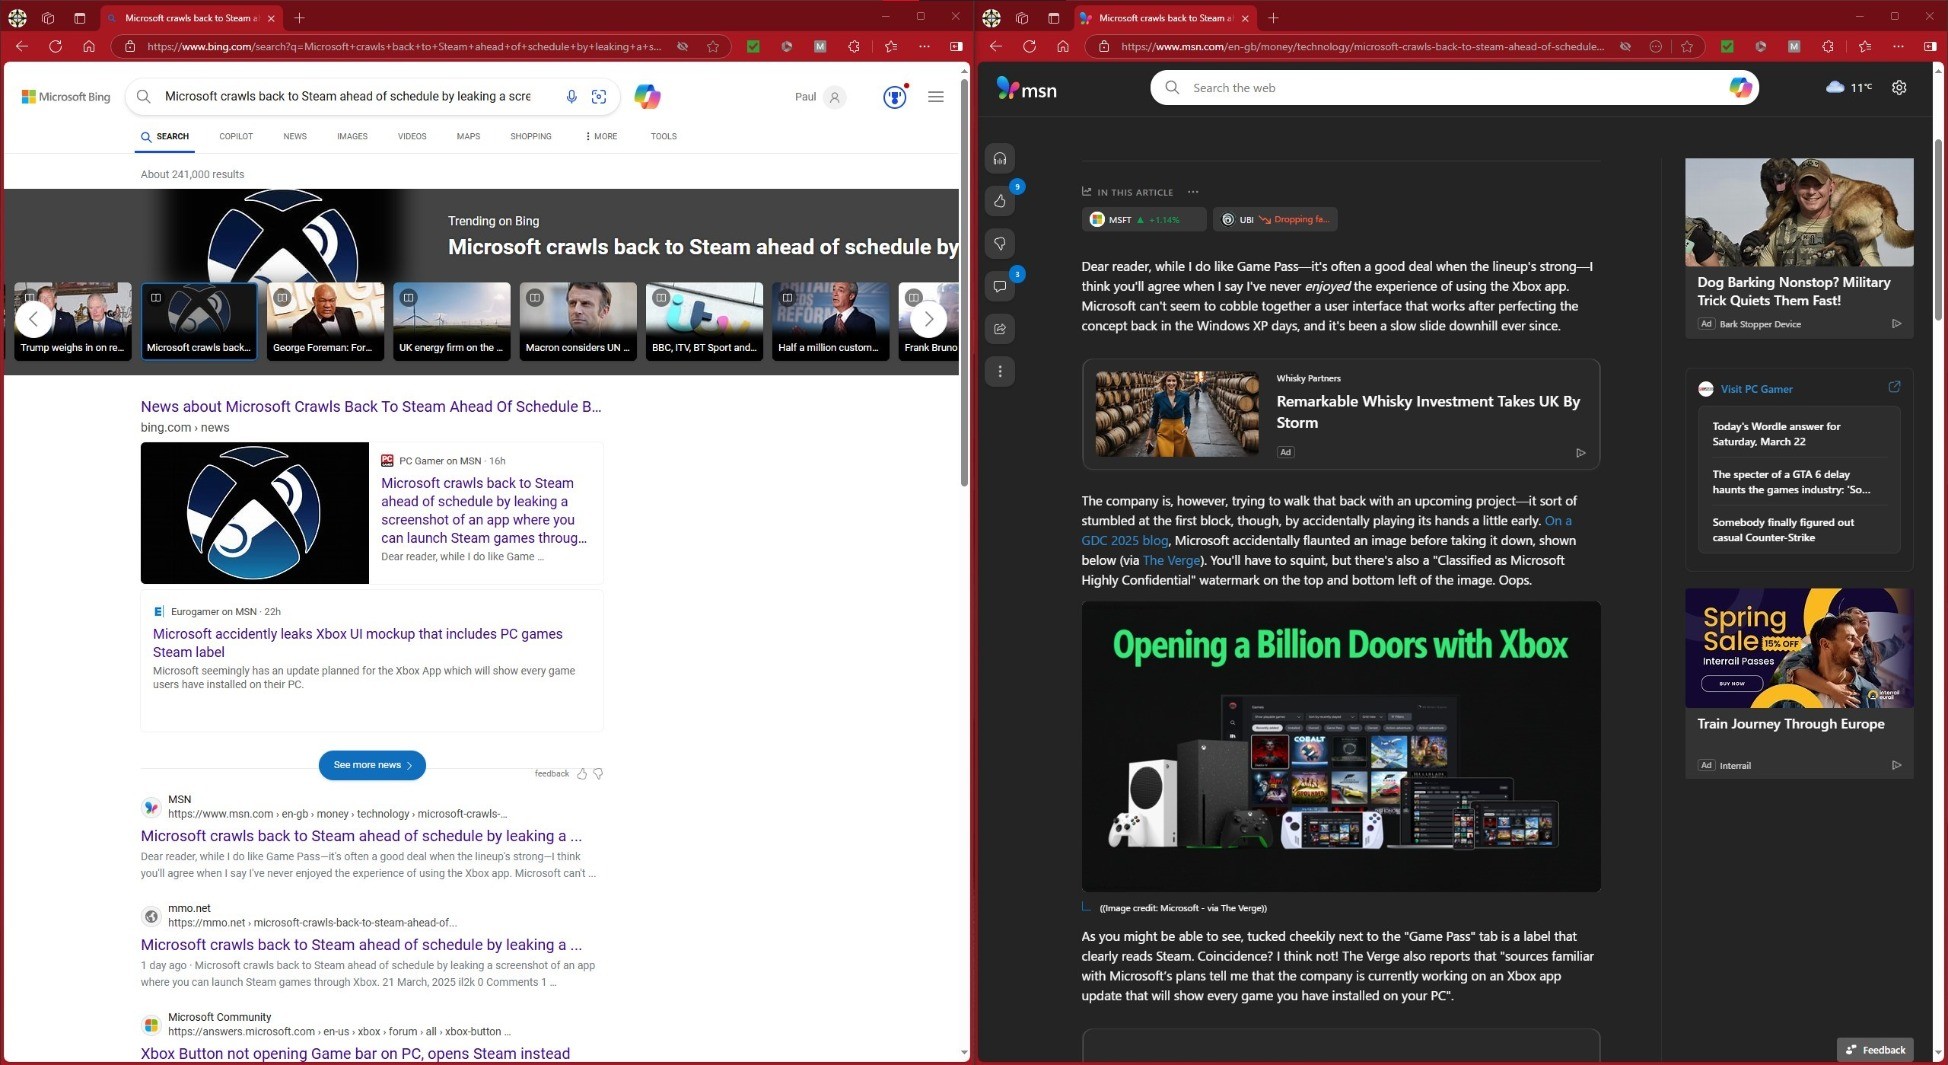
Task: Open Visit PC Gamer link
Action: point(1756,389)
